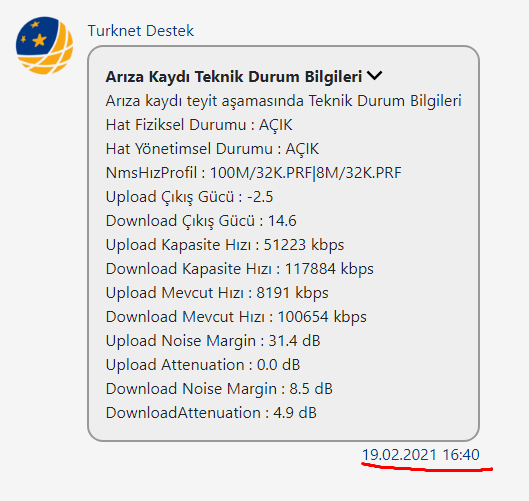Click the Download Mevcut Hızı line
The image size is (529, 501).
(x=236, y=317)
